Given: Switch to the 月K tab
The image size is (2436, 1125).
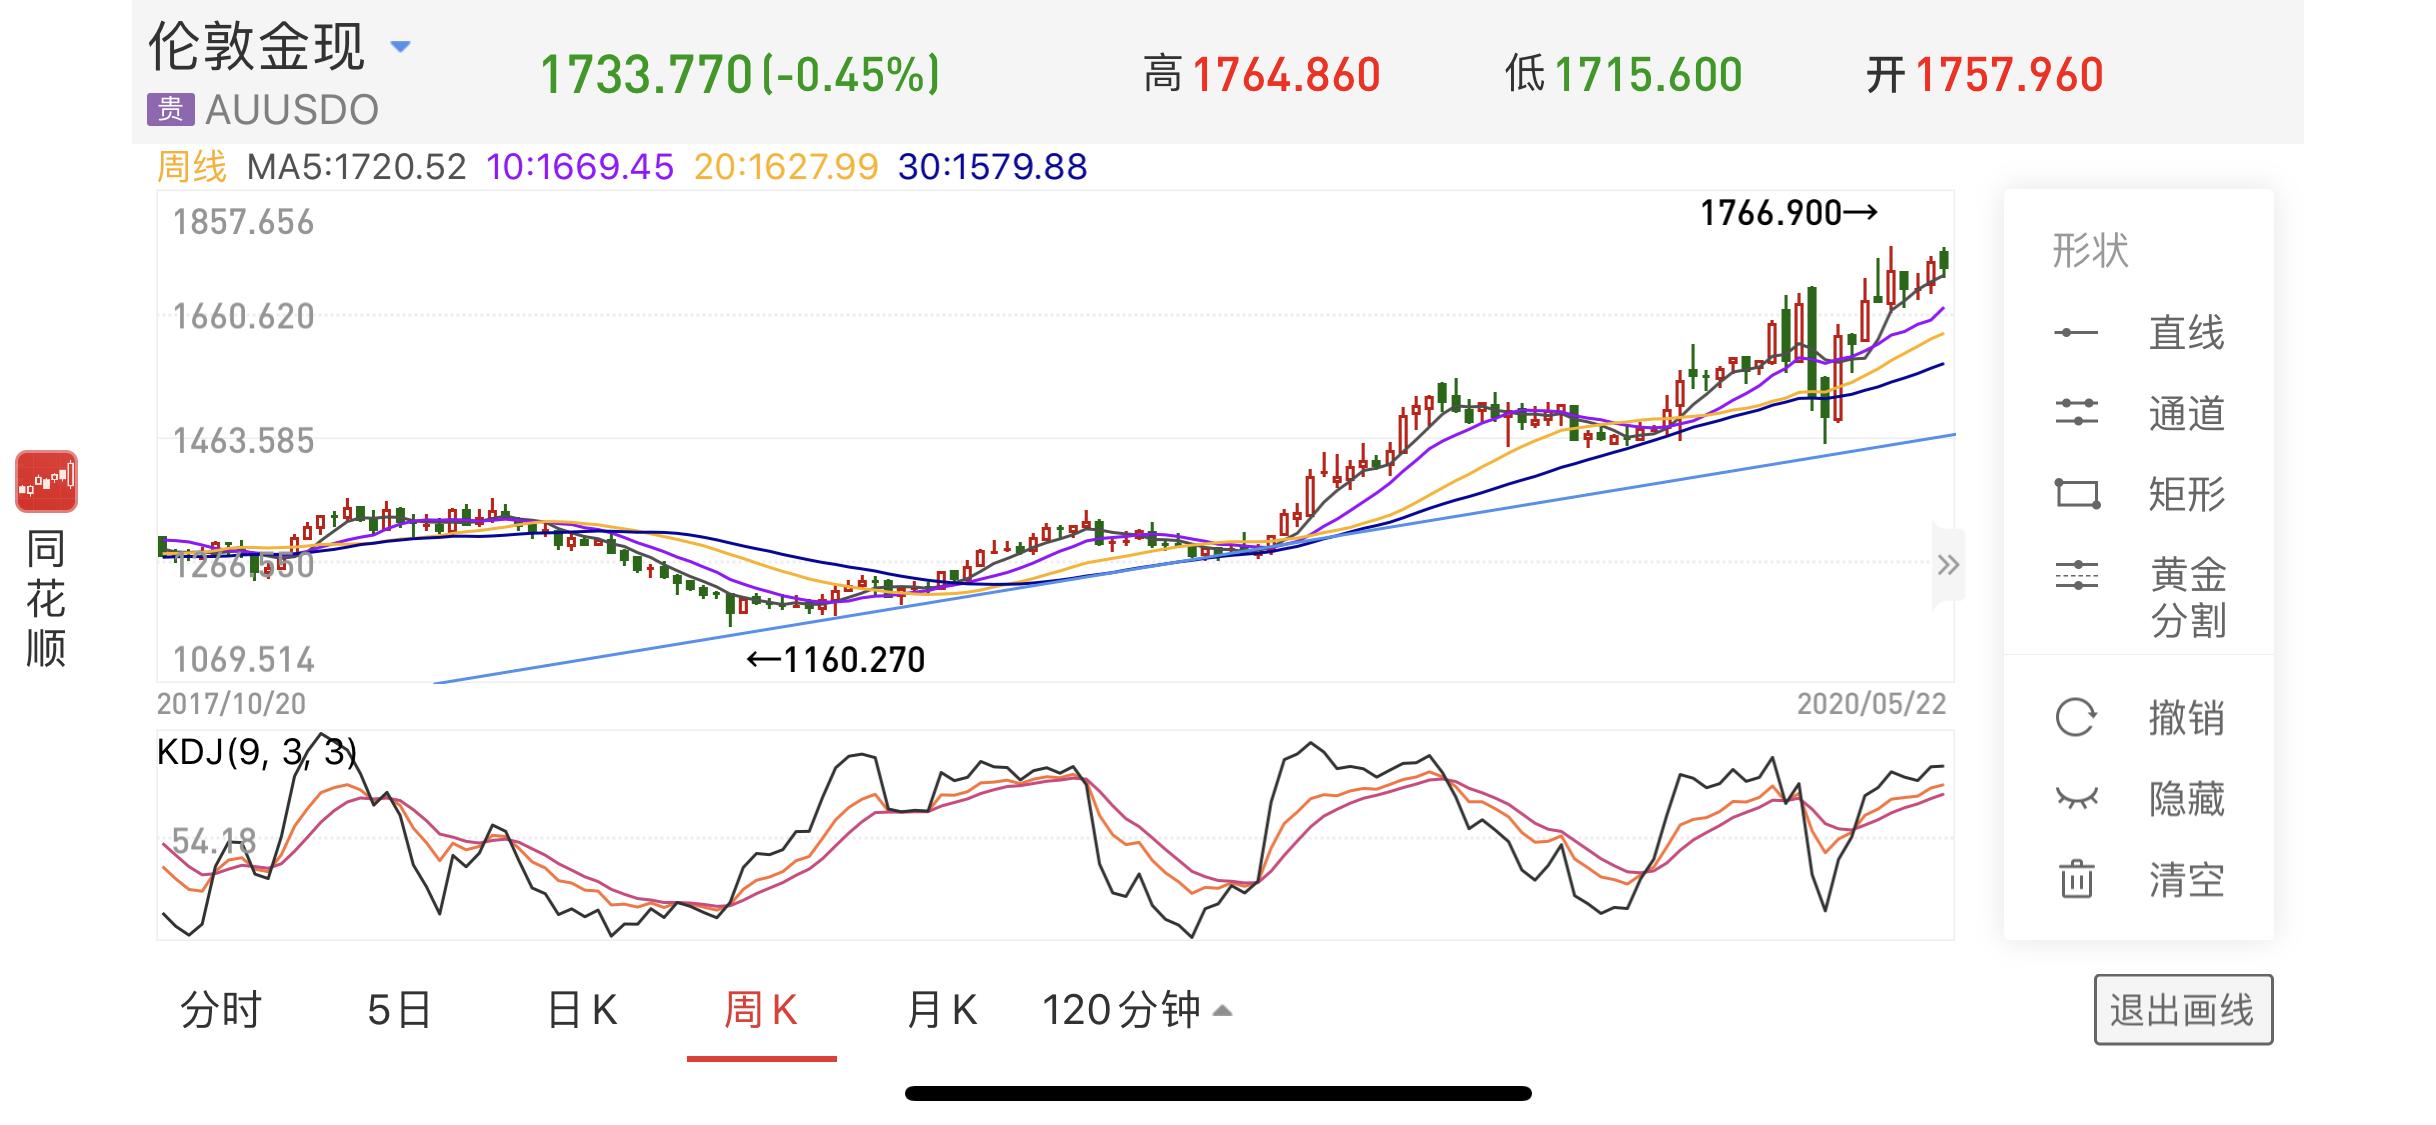Looking at the screenshot, I should (x=941, y=1010).
